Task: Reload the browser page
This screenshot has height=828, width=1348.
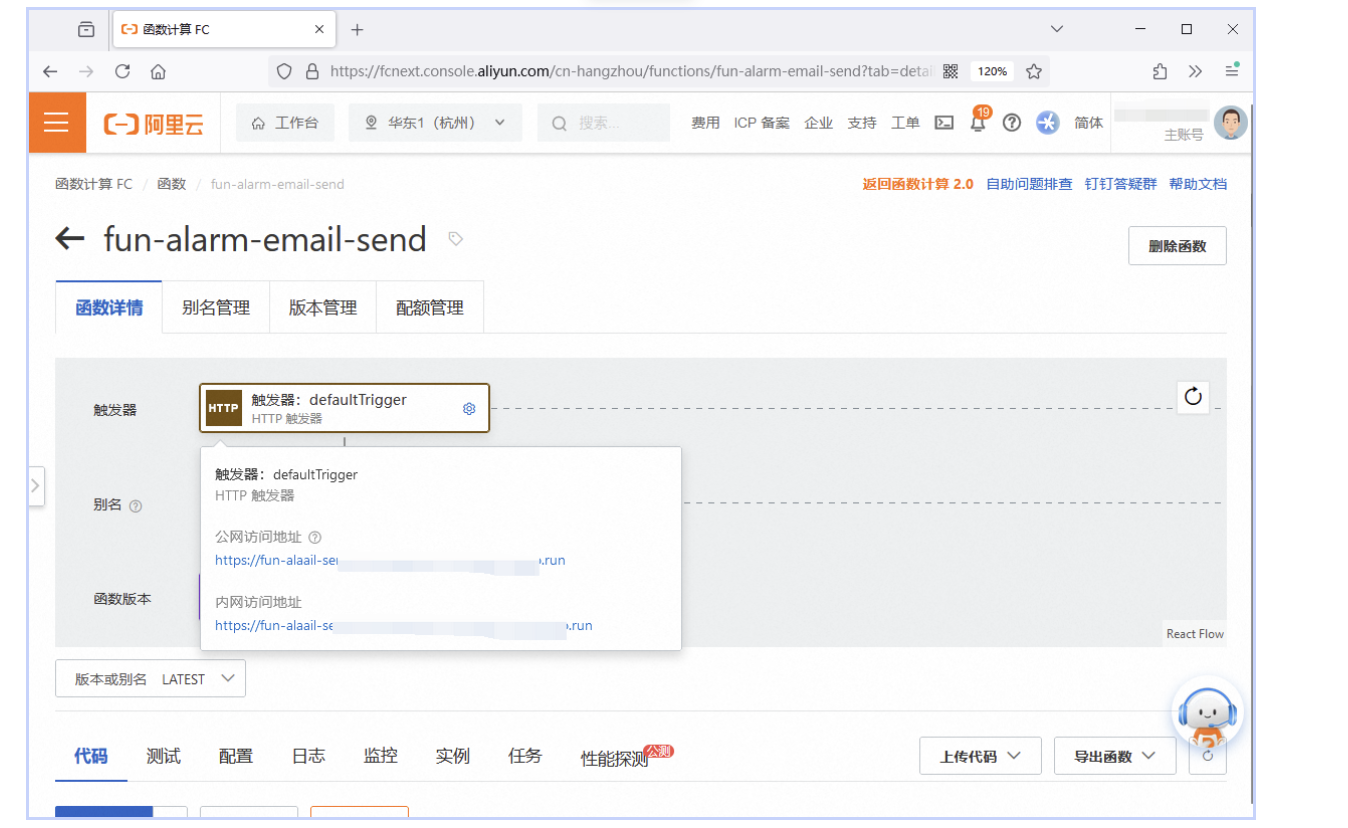Action: tap(123, 71)
